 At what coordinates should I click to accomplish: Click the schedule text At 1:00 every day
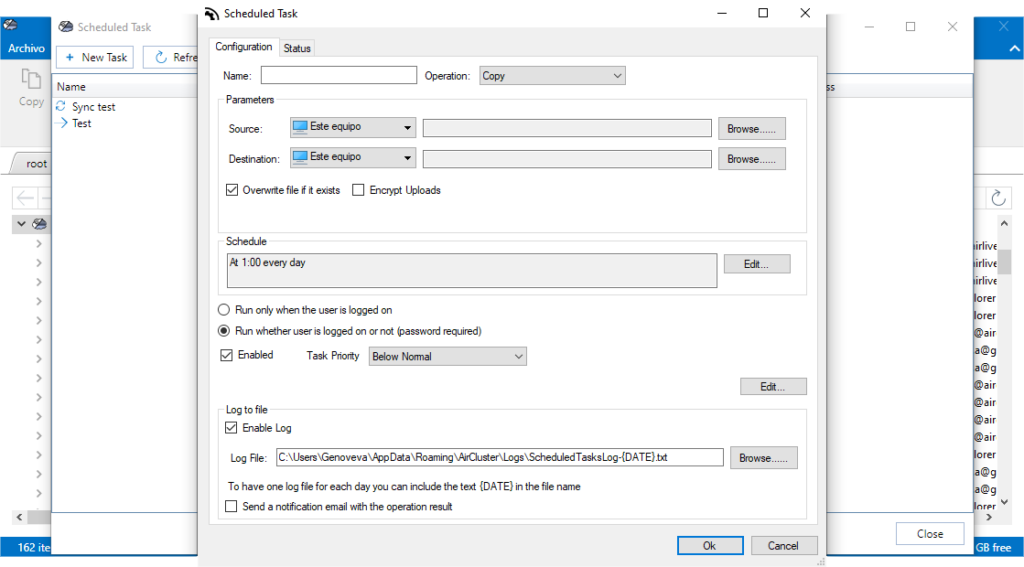pos(267,263)
